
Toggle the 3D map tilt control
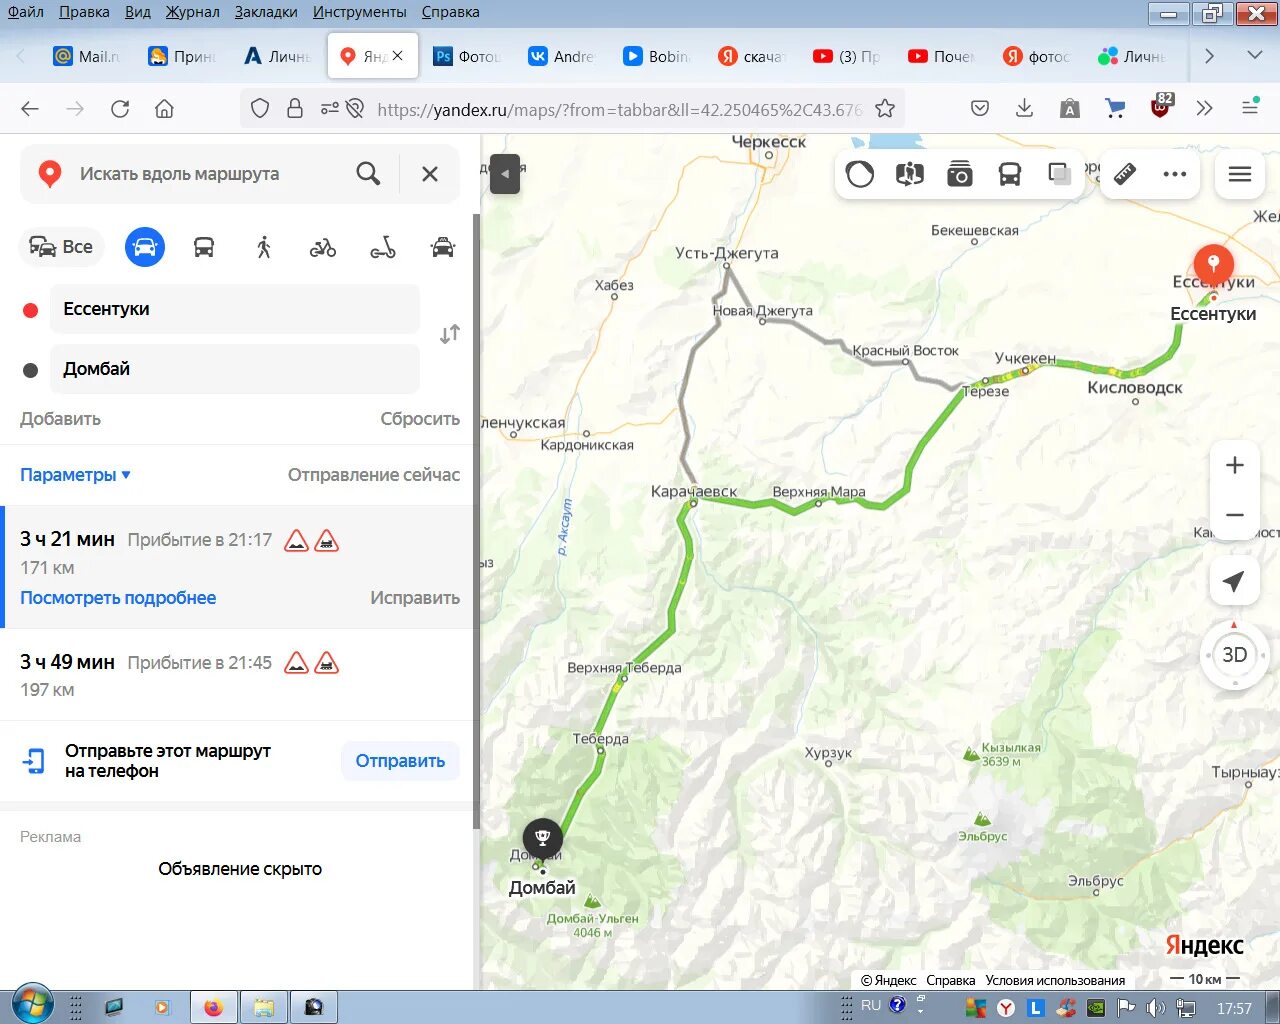pyautogui.click(x=1235, y=655)
